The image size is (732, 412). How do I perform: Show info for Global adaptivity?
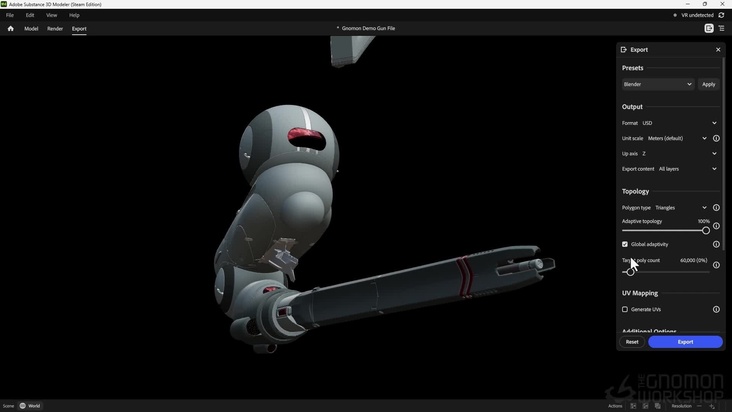(x=716, y=244)
